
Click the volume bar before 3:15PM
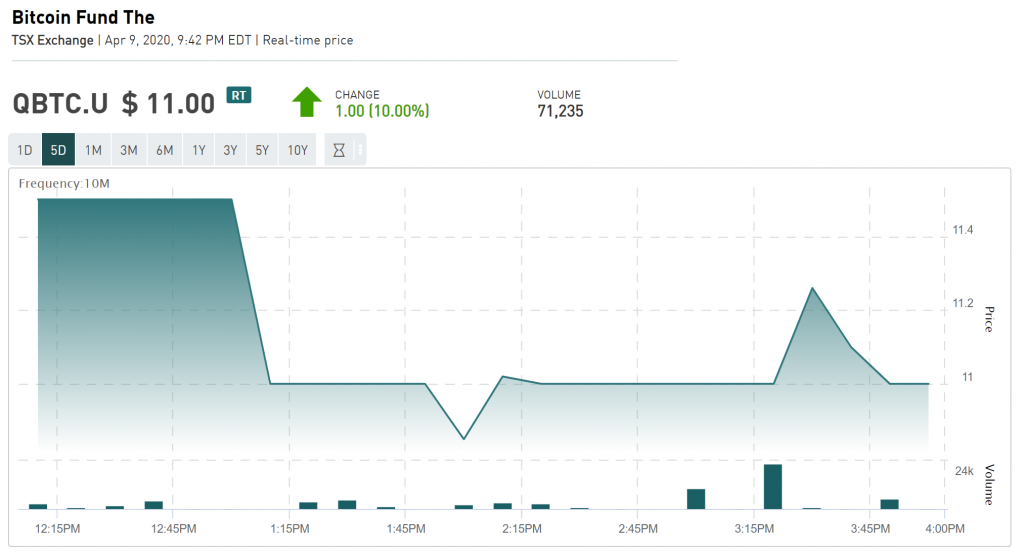(x=696, y=499)
